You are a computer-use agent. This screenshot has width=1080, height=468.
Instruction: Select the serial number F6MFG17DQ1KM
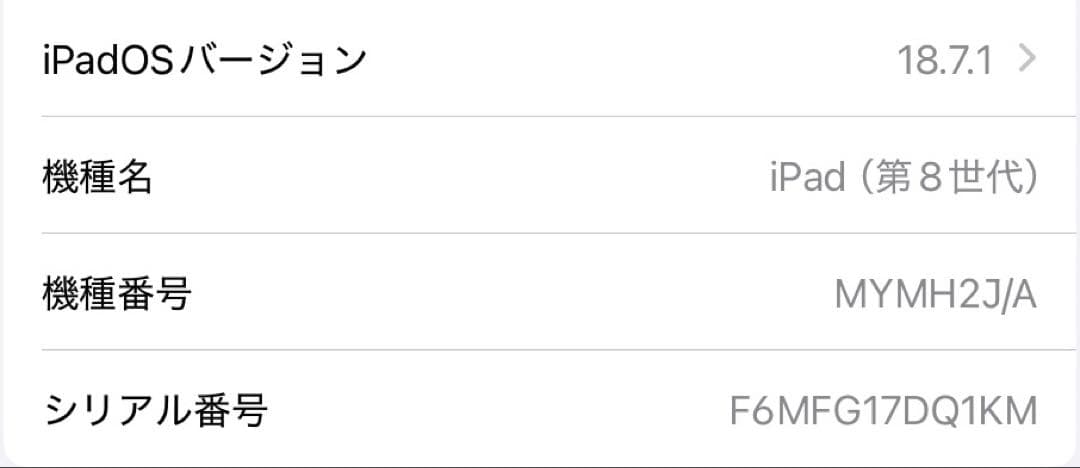[x=884, y=411]
